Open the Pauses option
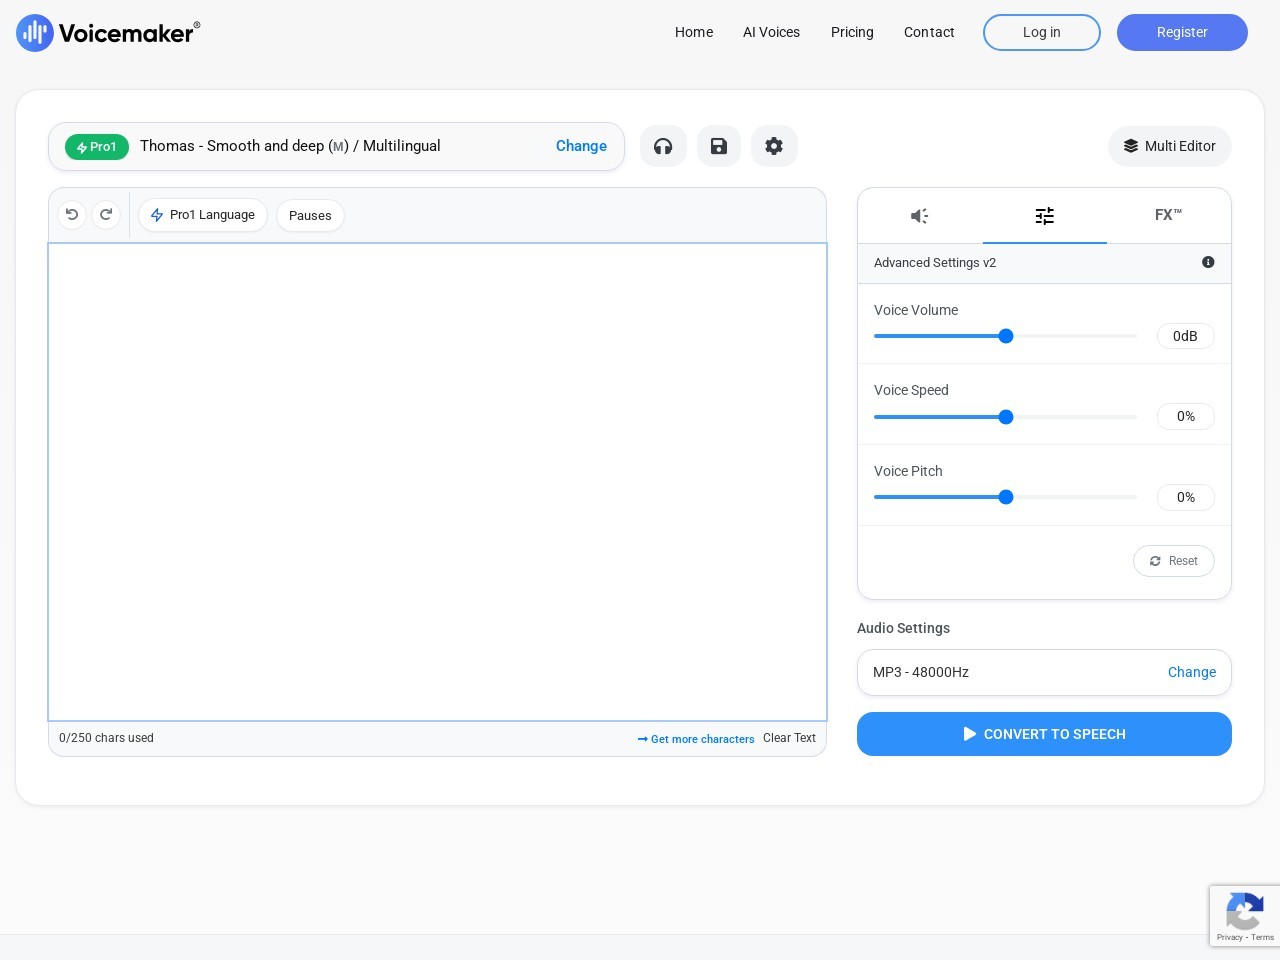Screen dimensions: 1280x960 pos(310,216)
